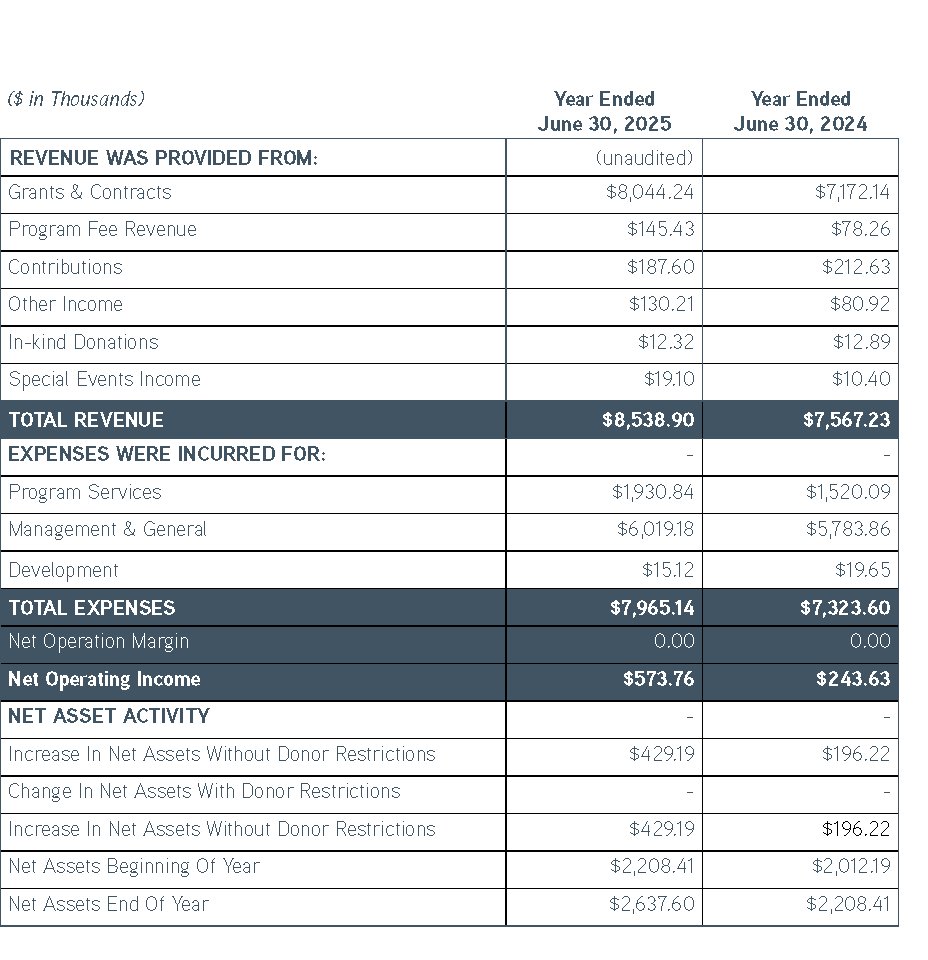The width and height of the screenshot is (928, 960).
Task: Select the NET ASSET ACTIVITY heading
Action: click(x=108, y=717)
